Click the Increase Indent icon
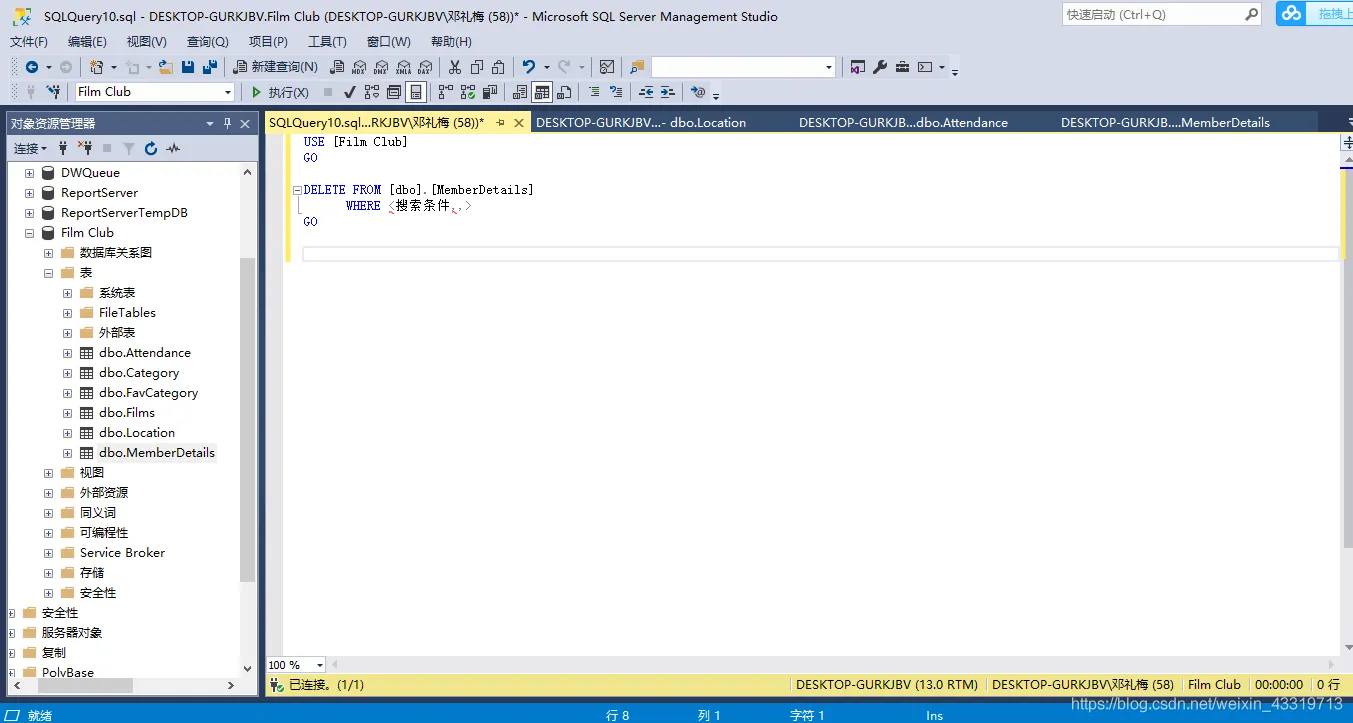Viewport: 1353px width, 723px height. tap(668, 92)
